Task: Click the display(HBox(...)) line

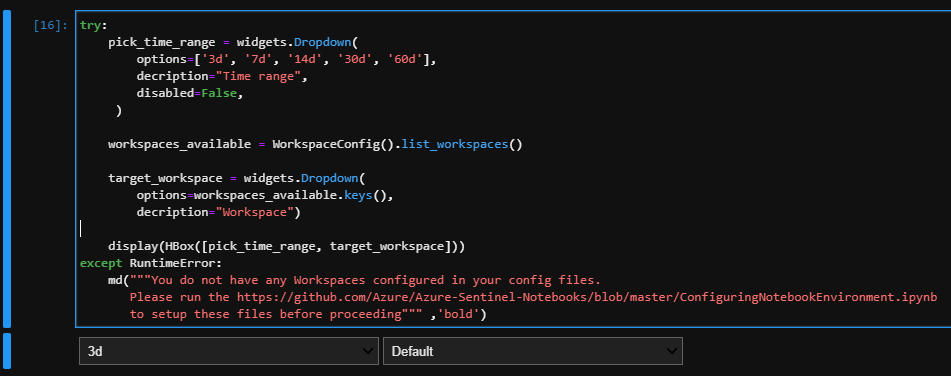Action: (x=286, y=246)
